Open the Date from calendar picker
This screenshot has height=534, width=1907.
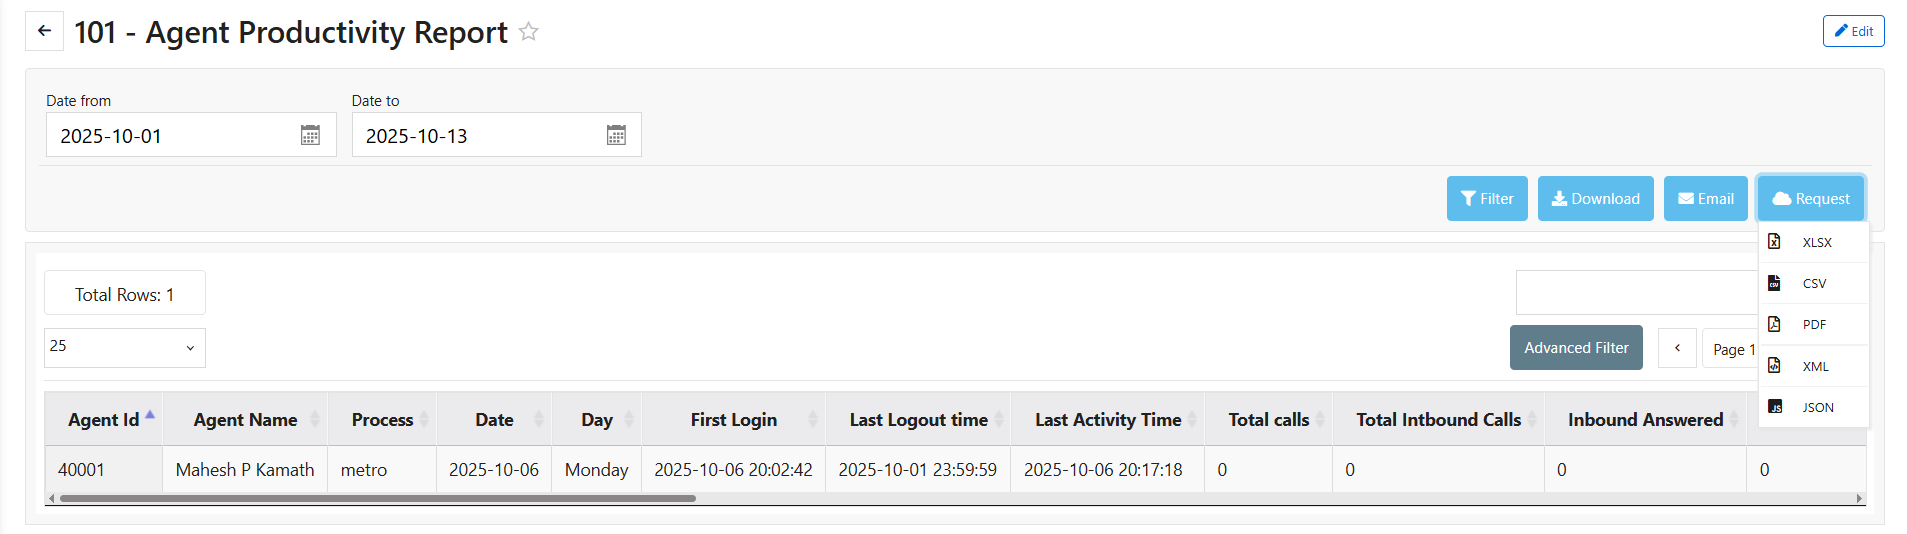coord(310,135)
